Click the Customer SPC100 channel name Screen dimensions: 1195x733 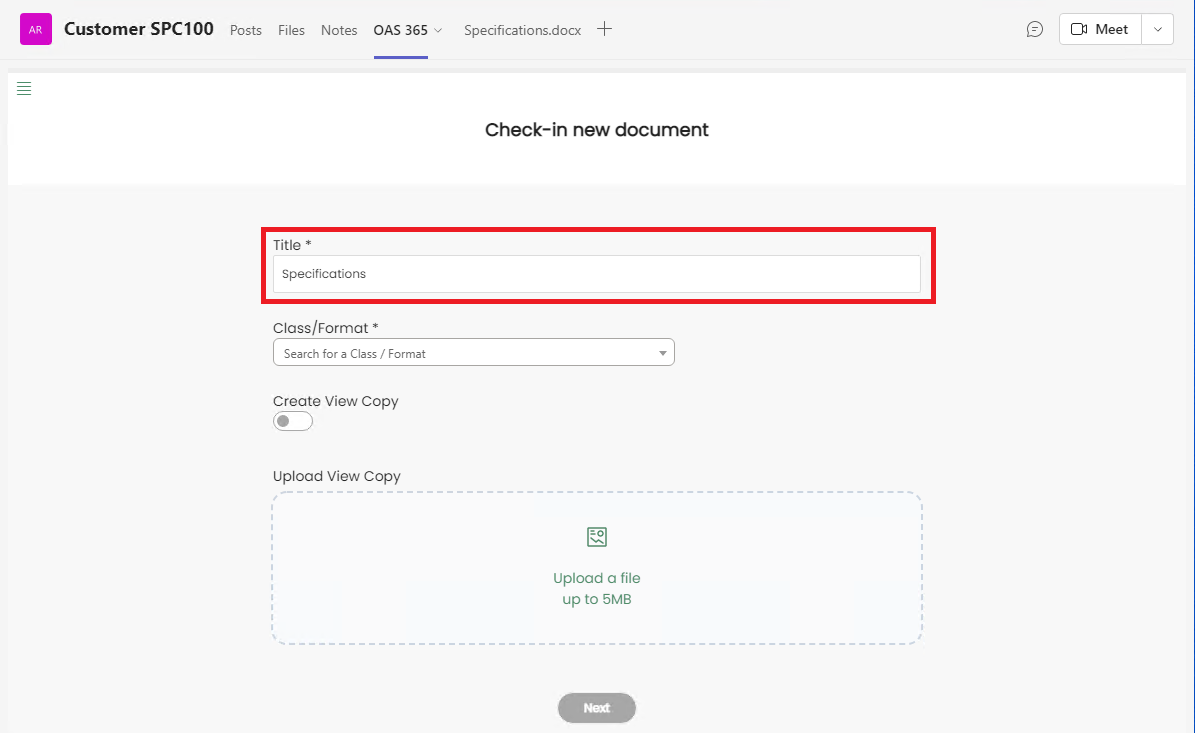pos(139,29)
